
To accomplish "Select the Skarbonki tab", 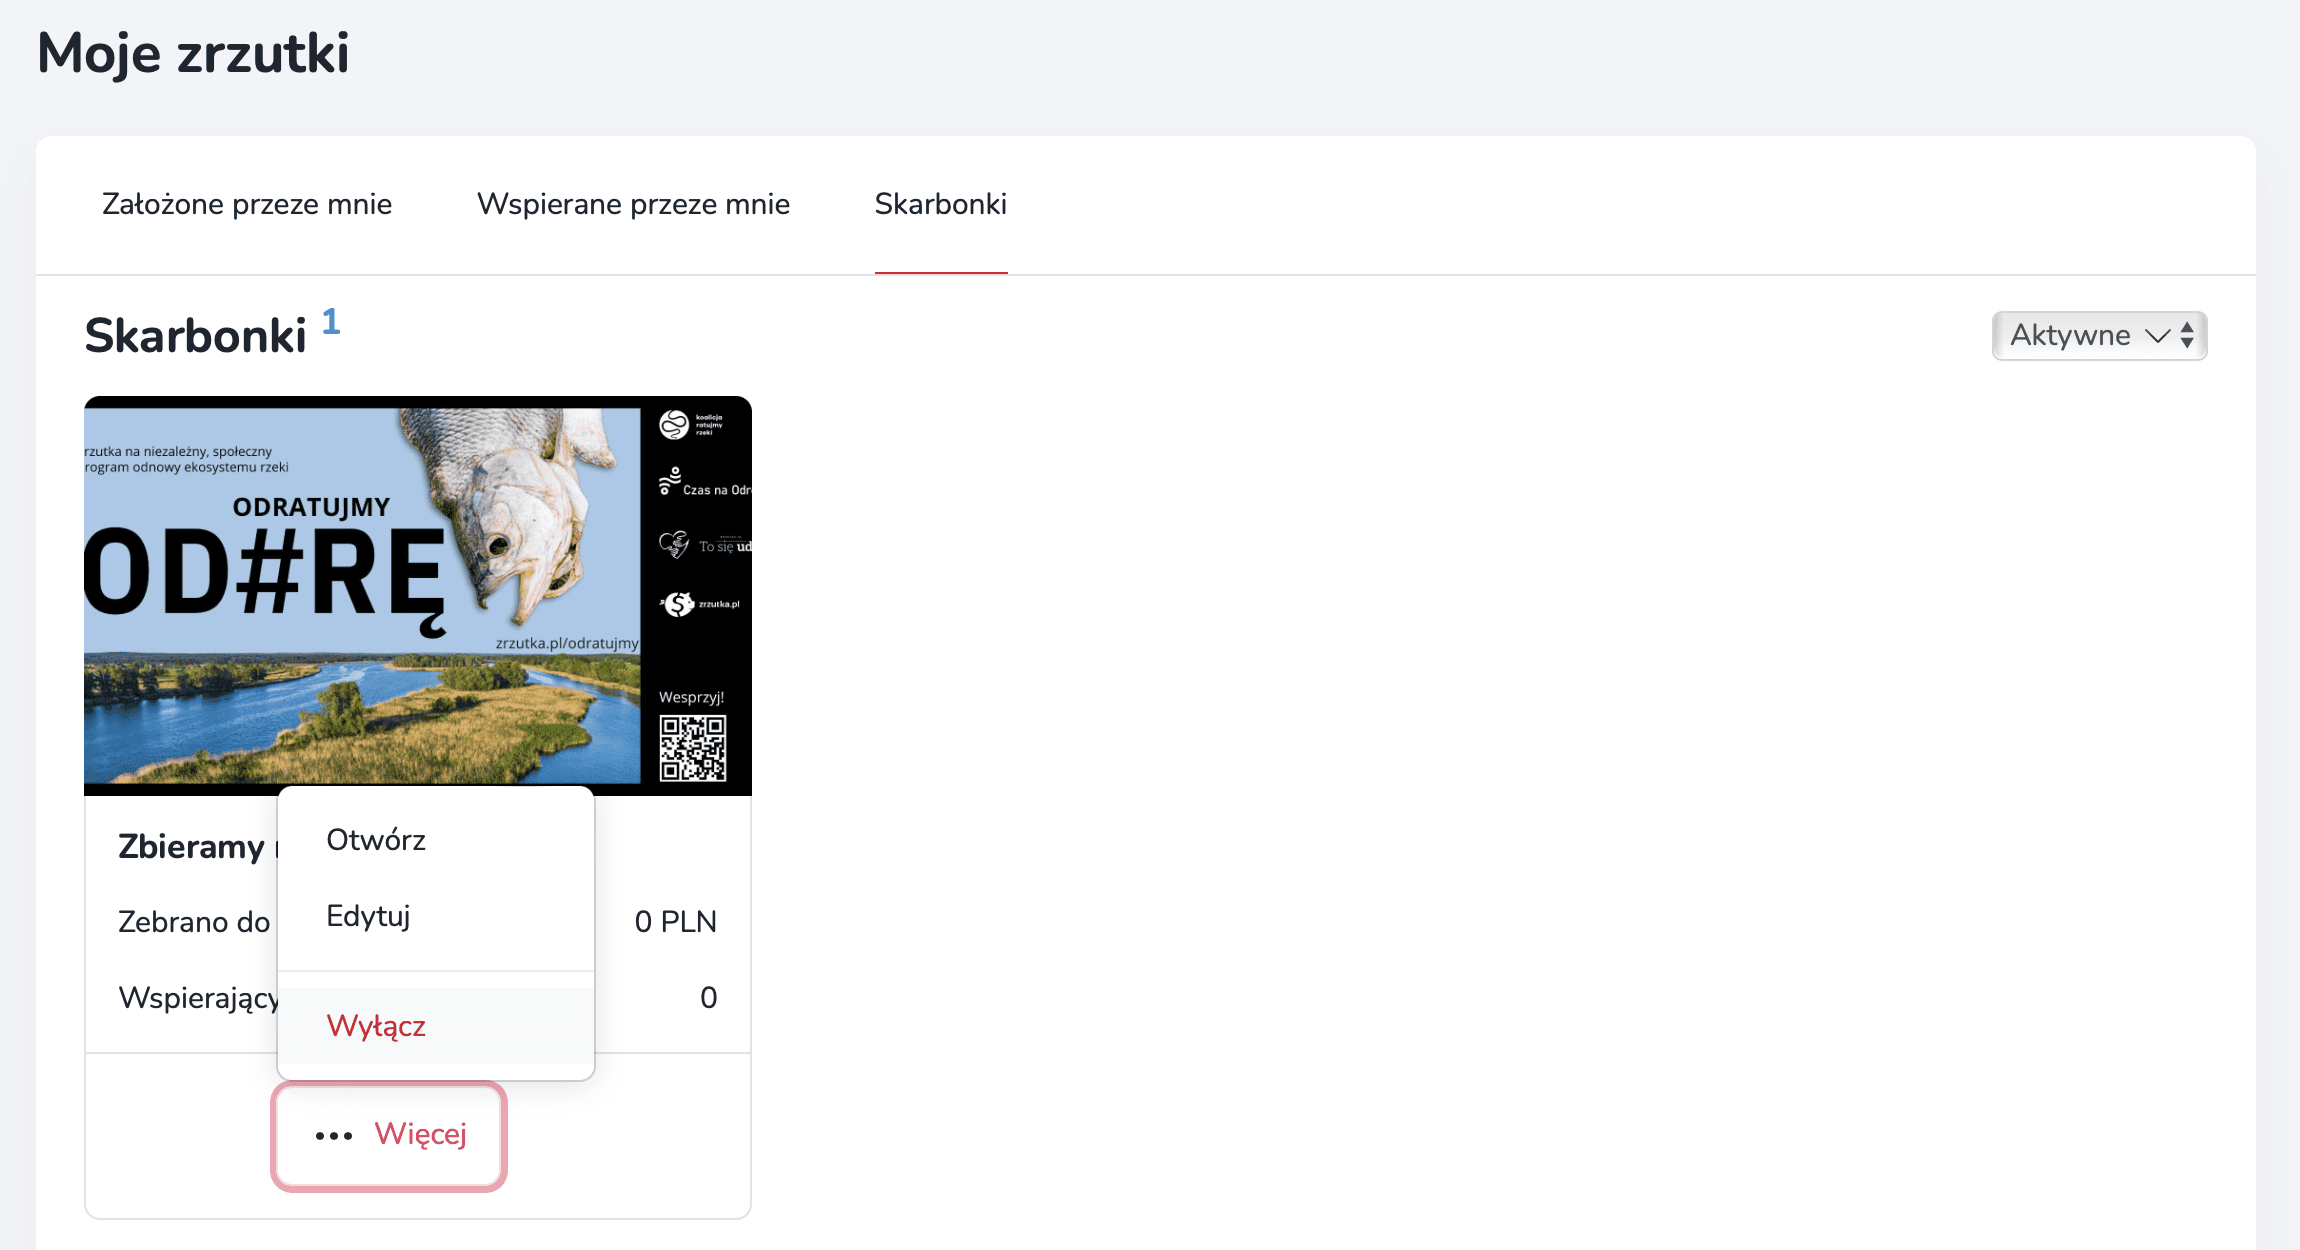I will 941,204.
